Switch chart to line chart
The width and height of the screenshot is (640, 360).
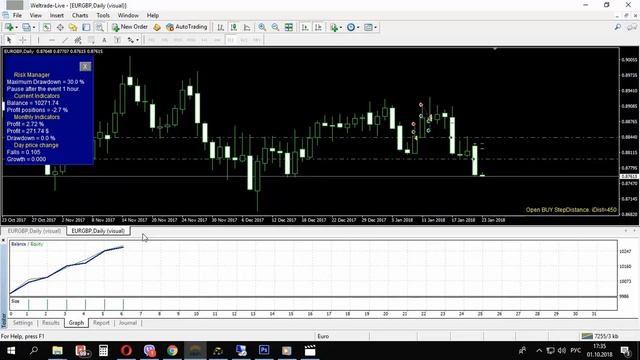pos(247,27)
